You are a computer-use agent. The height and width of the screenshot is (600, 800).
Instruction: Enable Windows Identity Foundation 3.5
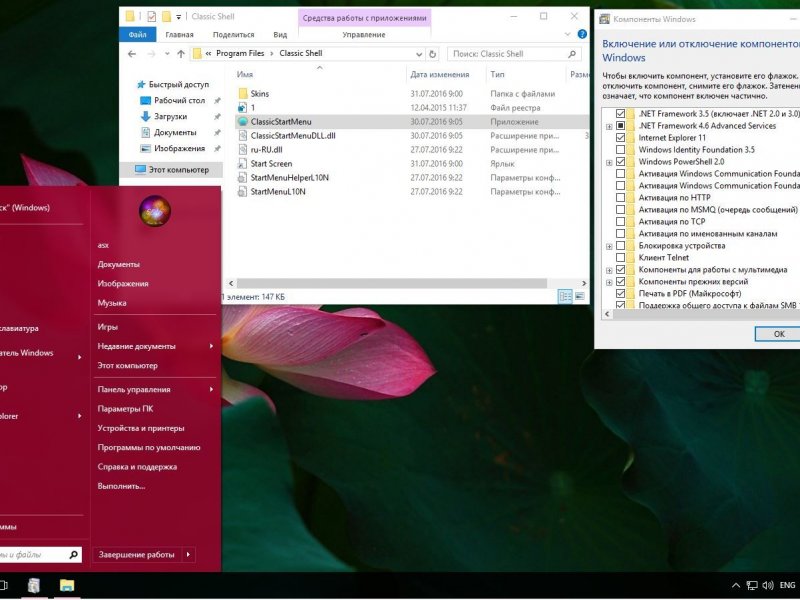(620, 149)
